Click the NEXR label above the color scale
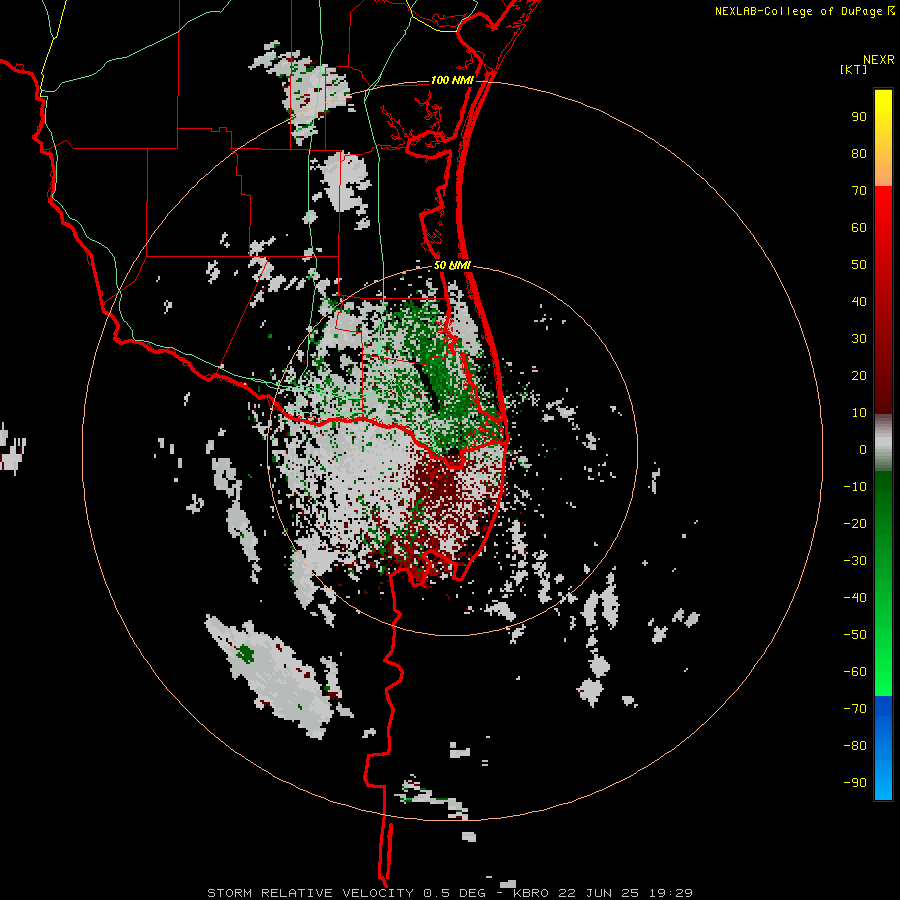The image size is (900, 900). 879,60
